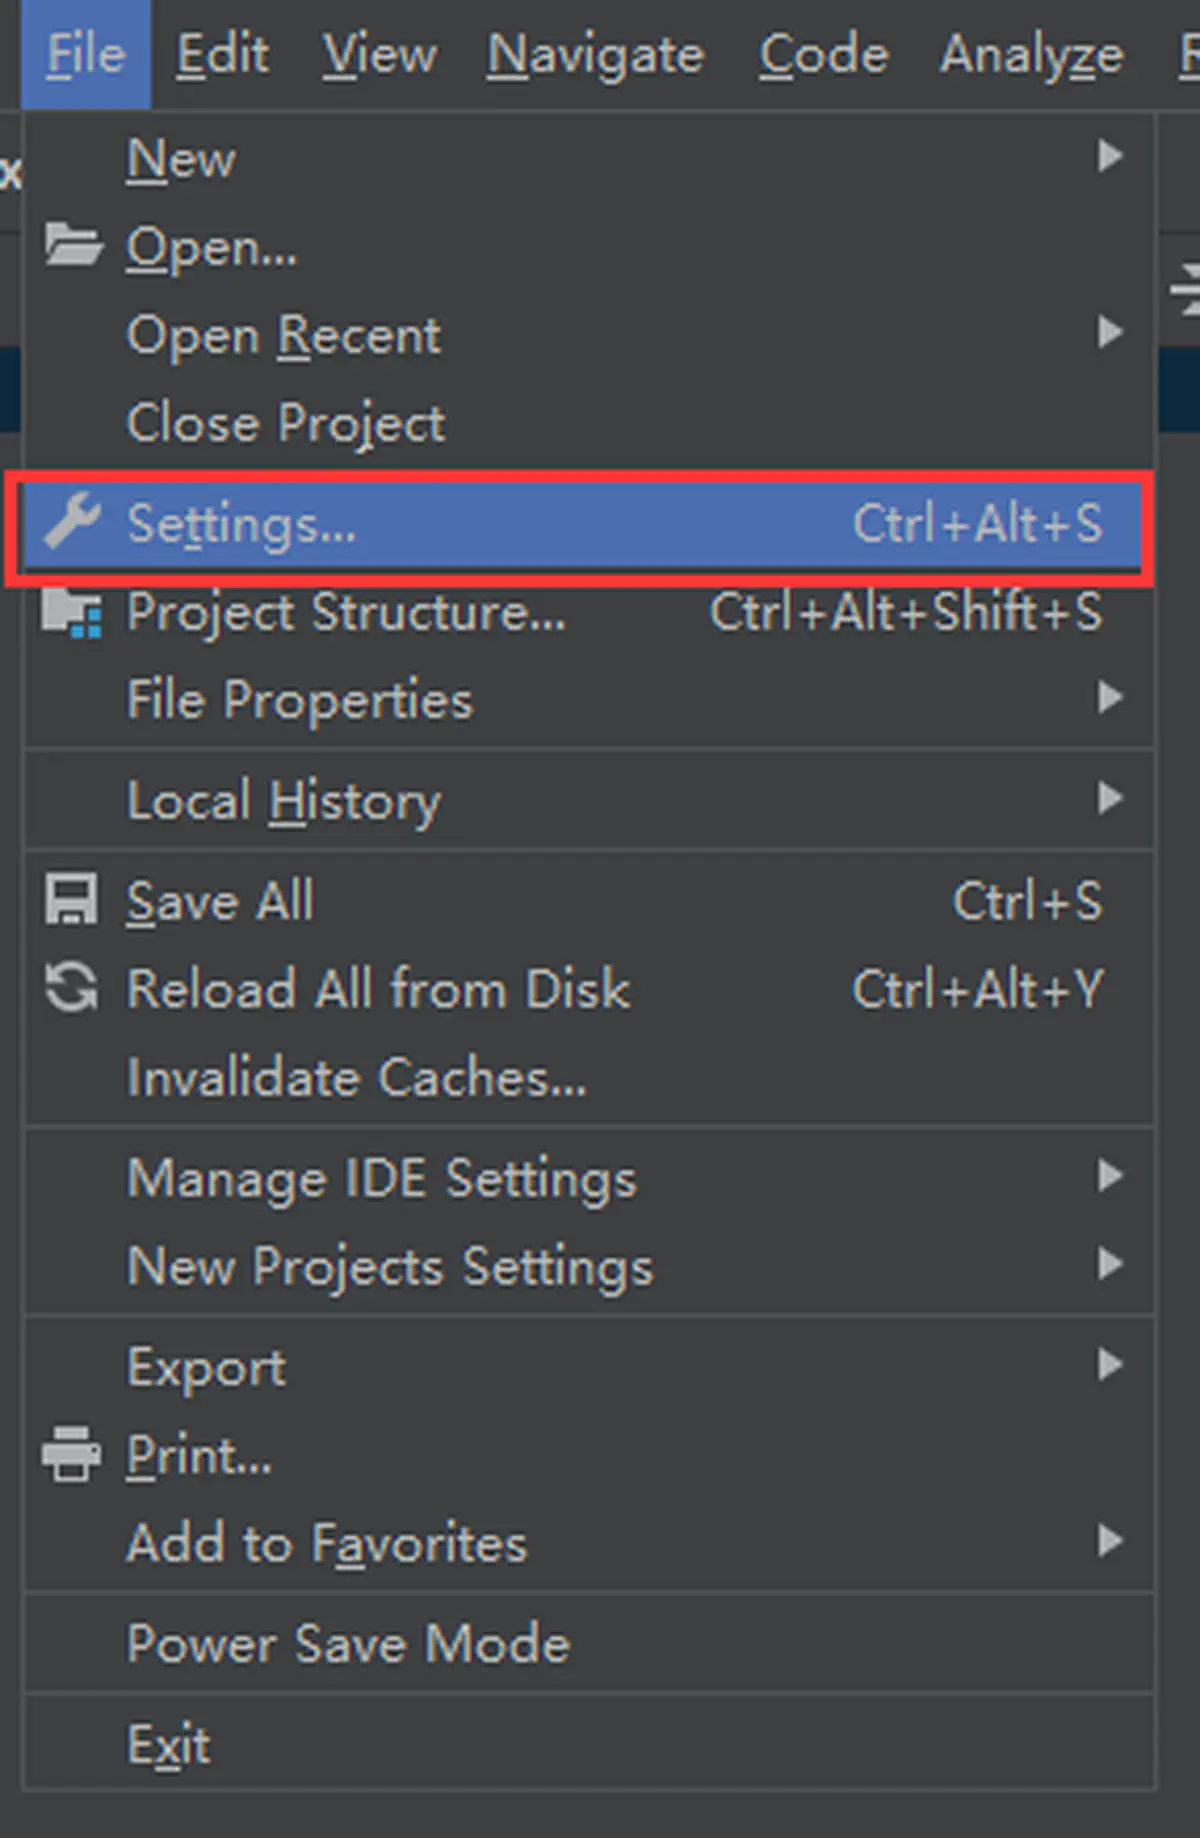Expand the Local History submenu arrow

[1110, 798]
